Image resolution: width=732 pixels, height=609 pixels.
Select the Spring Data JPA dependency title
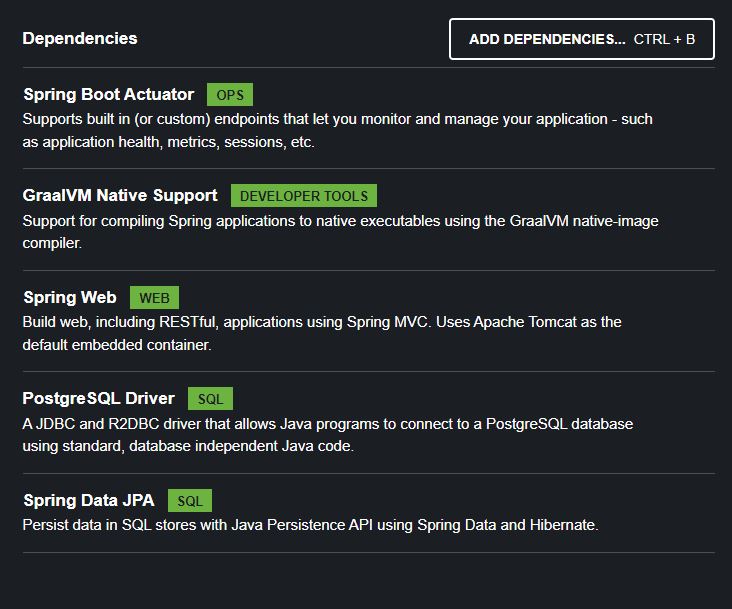coord(89,500)
